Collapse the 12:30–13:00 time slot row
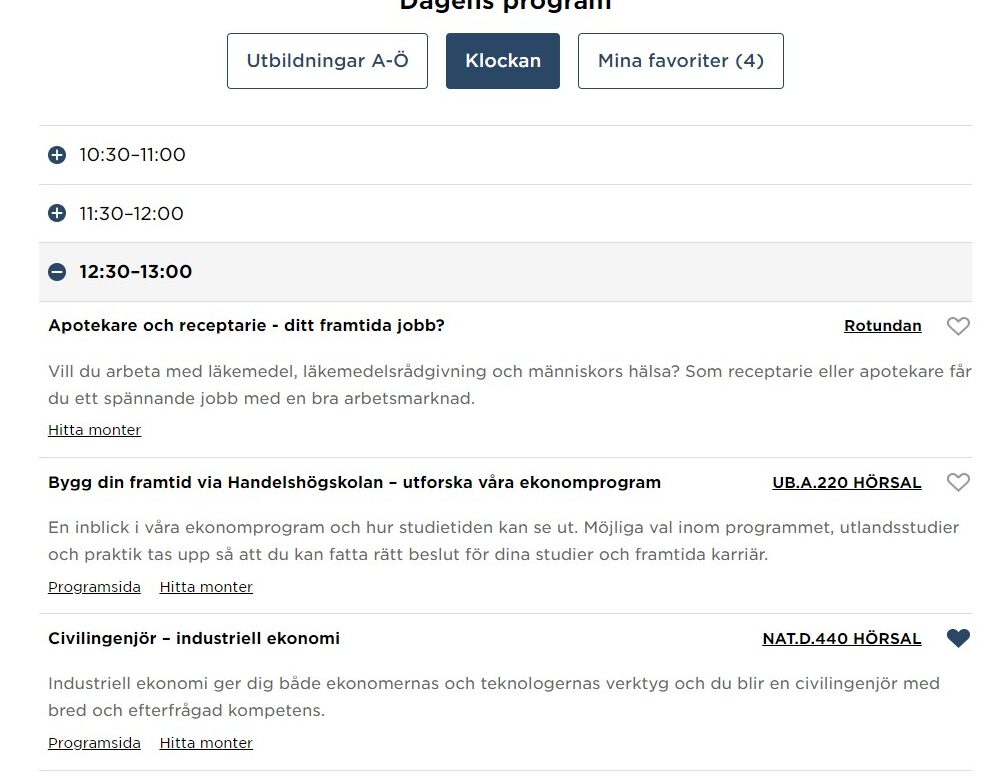 coord(506,272)
